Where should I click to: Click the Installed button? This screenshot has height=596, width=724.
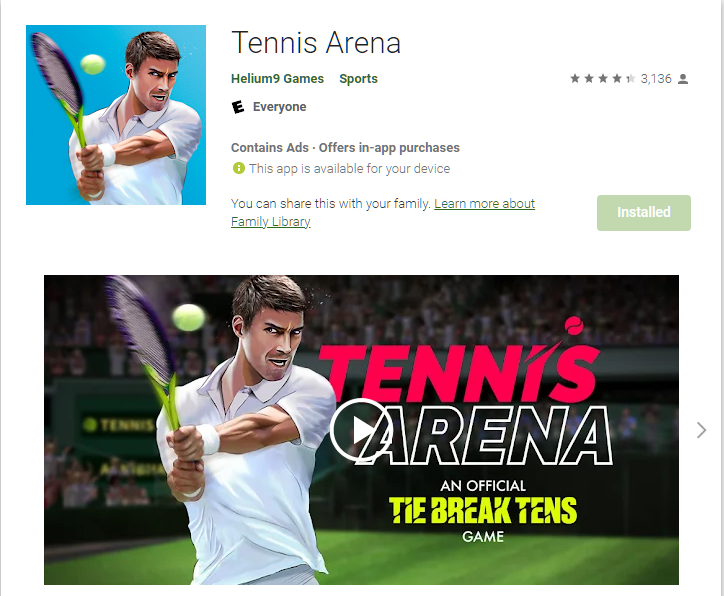pos(644,212)
